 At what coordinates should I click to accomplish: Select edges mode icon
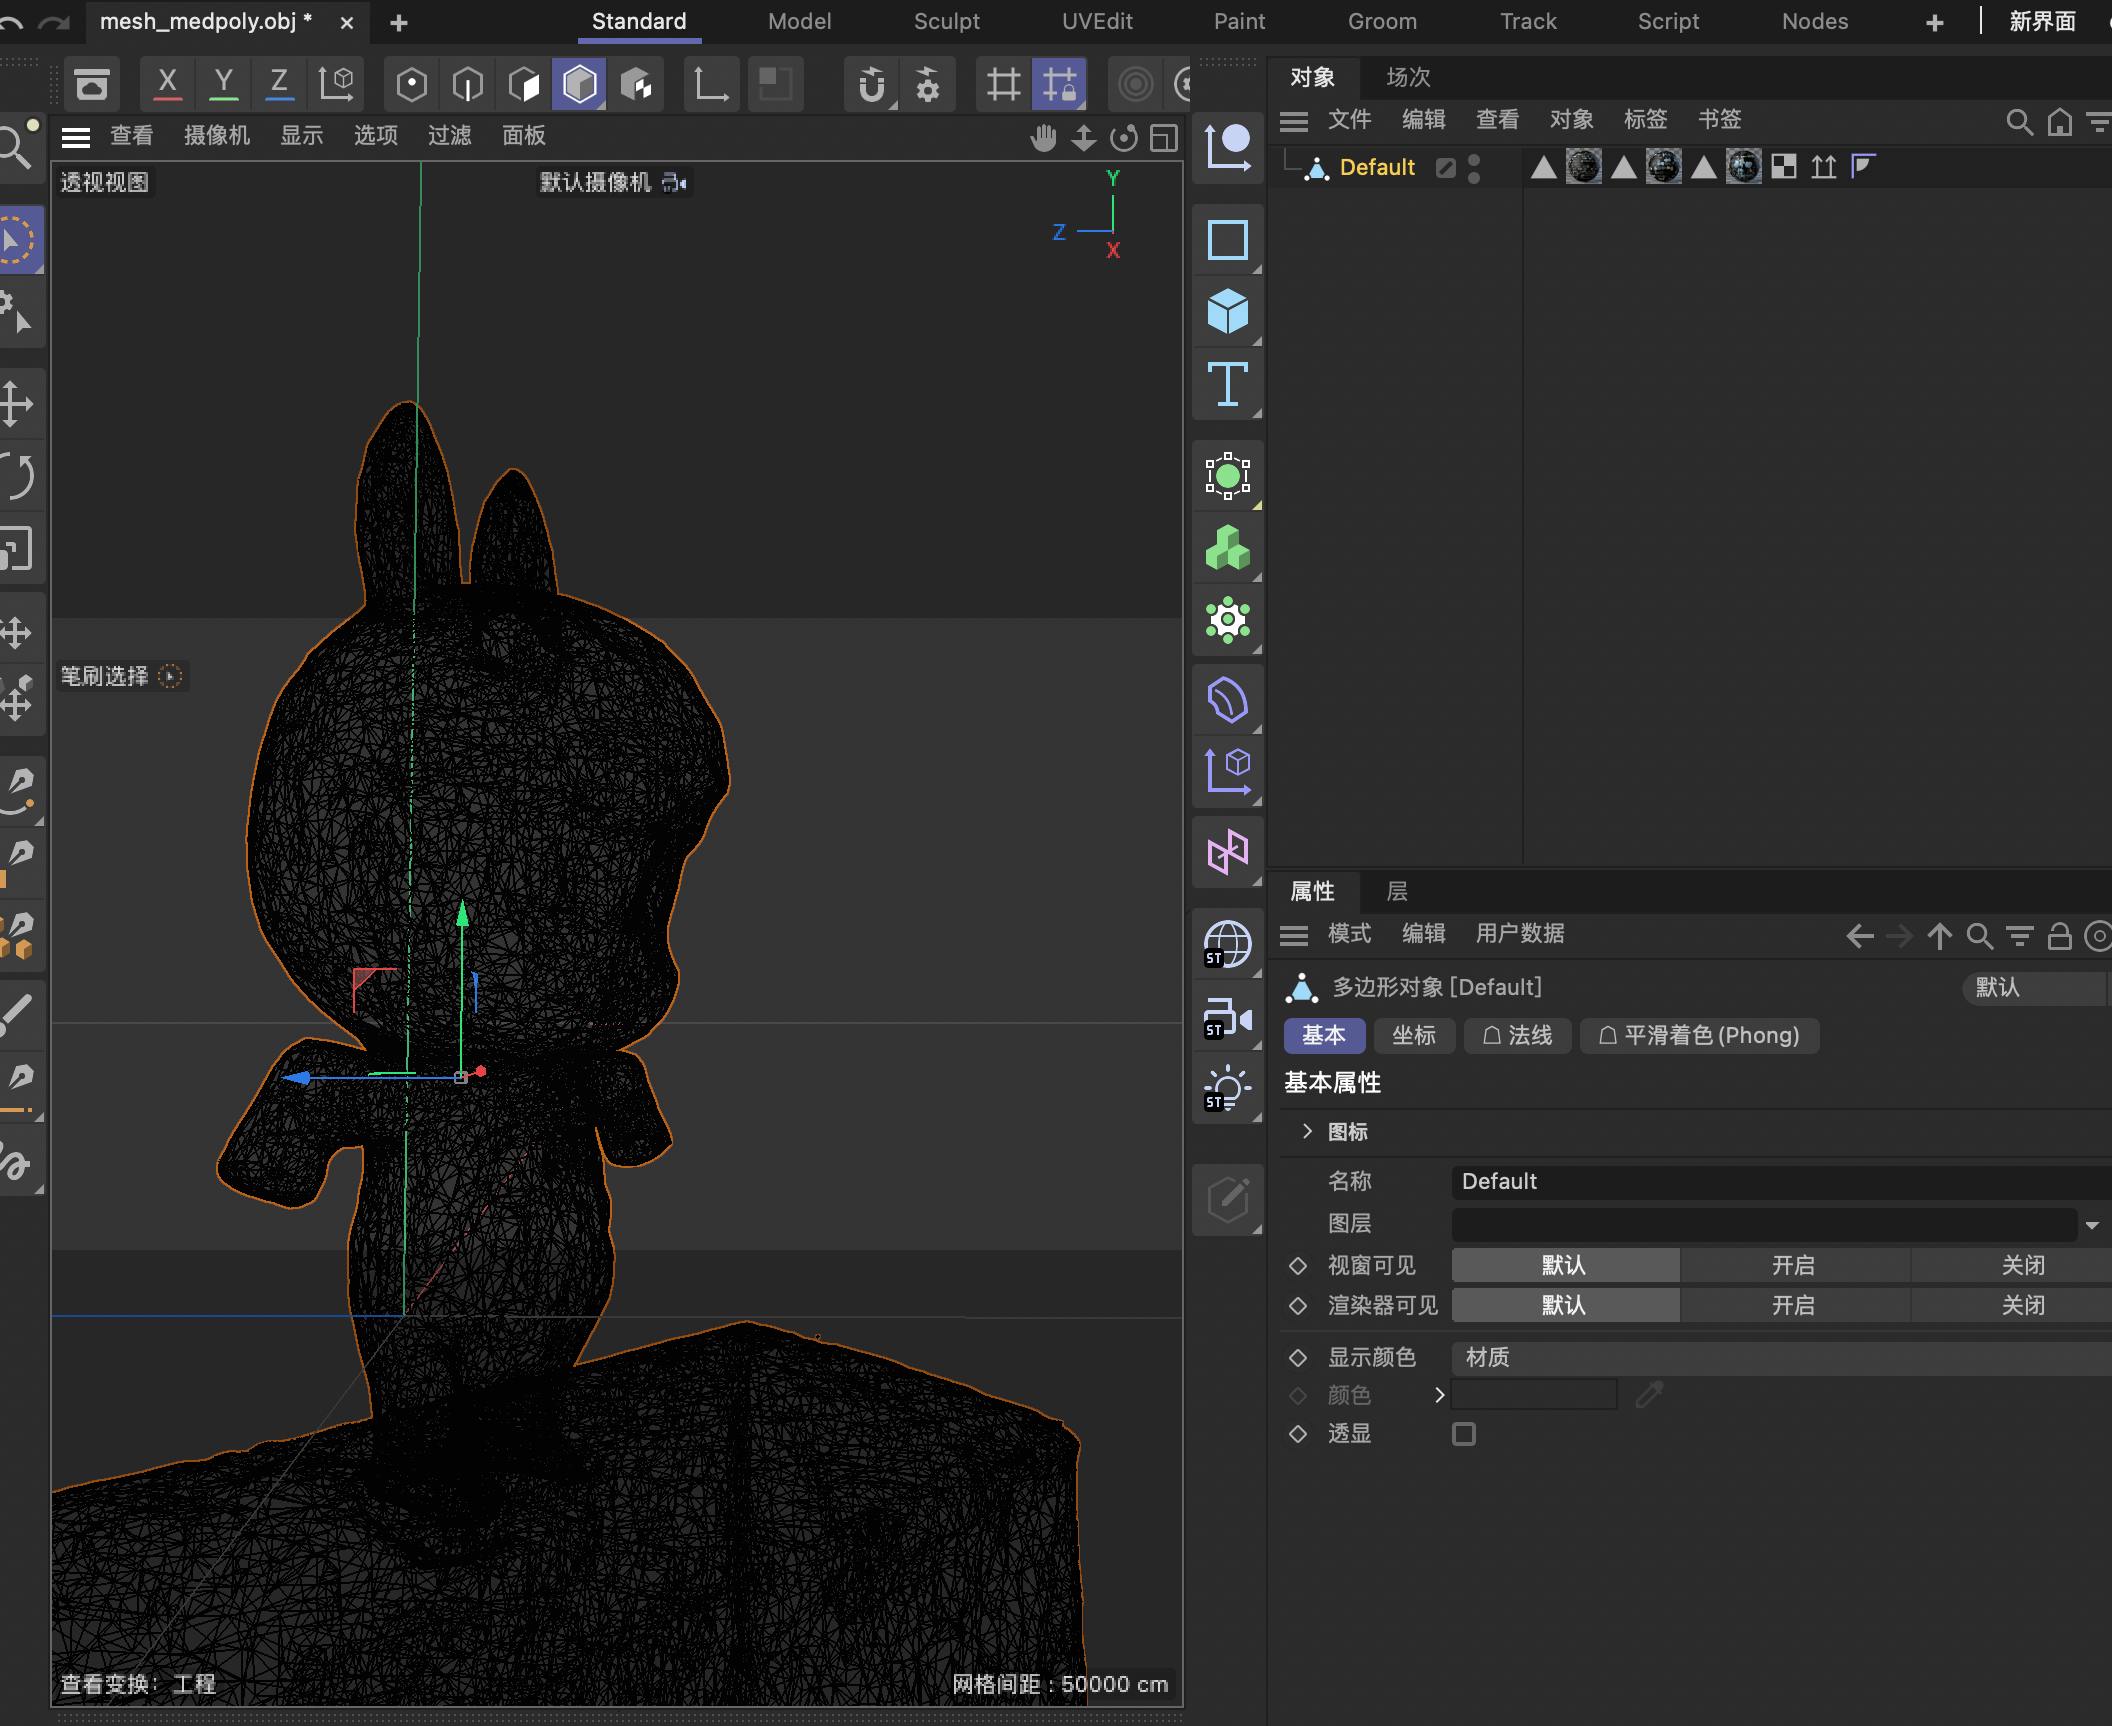[467, 84]
